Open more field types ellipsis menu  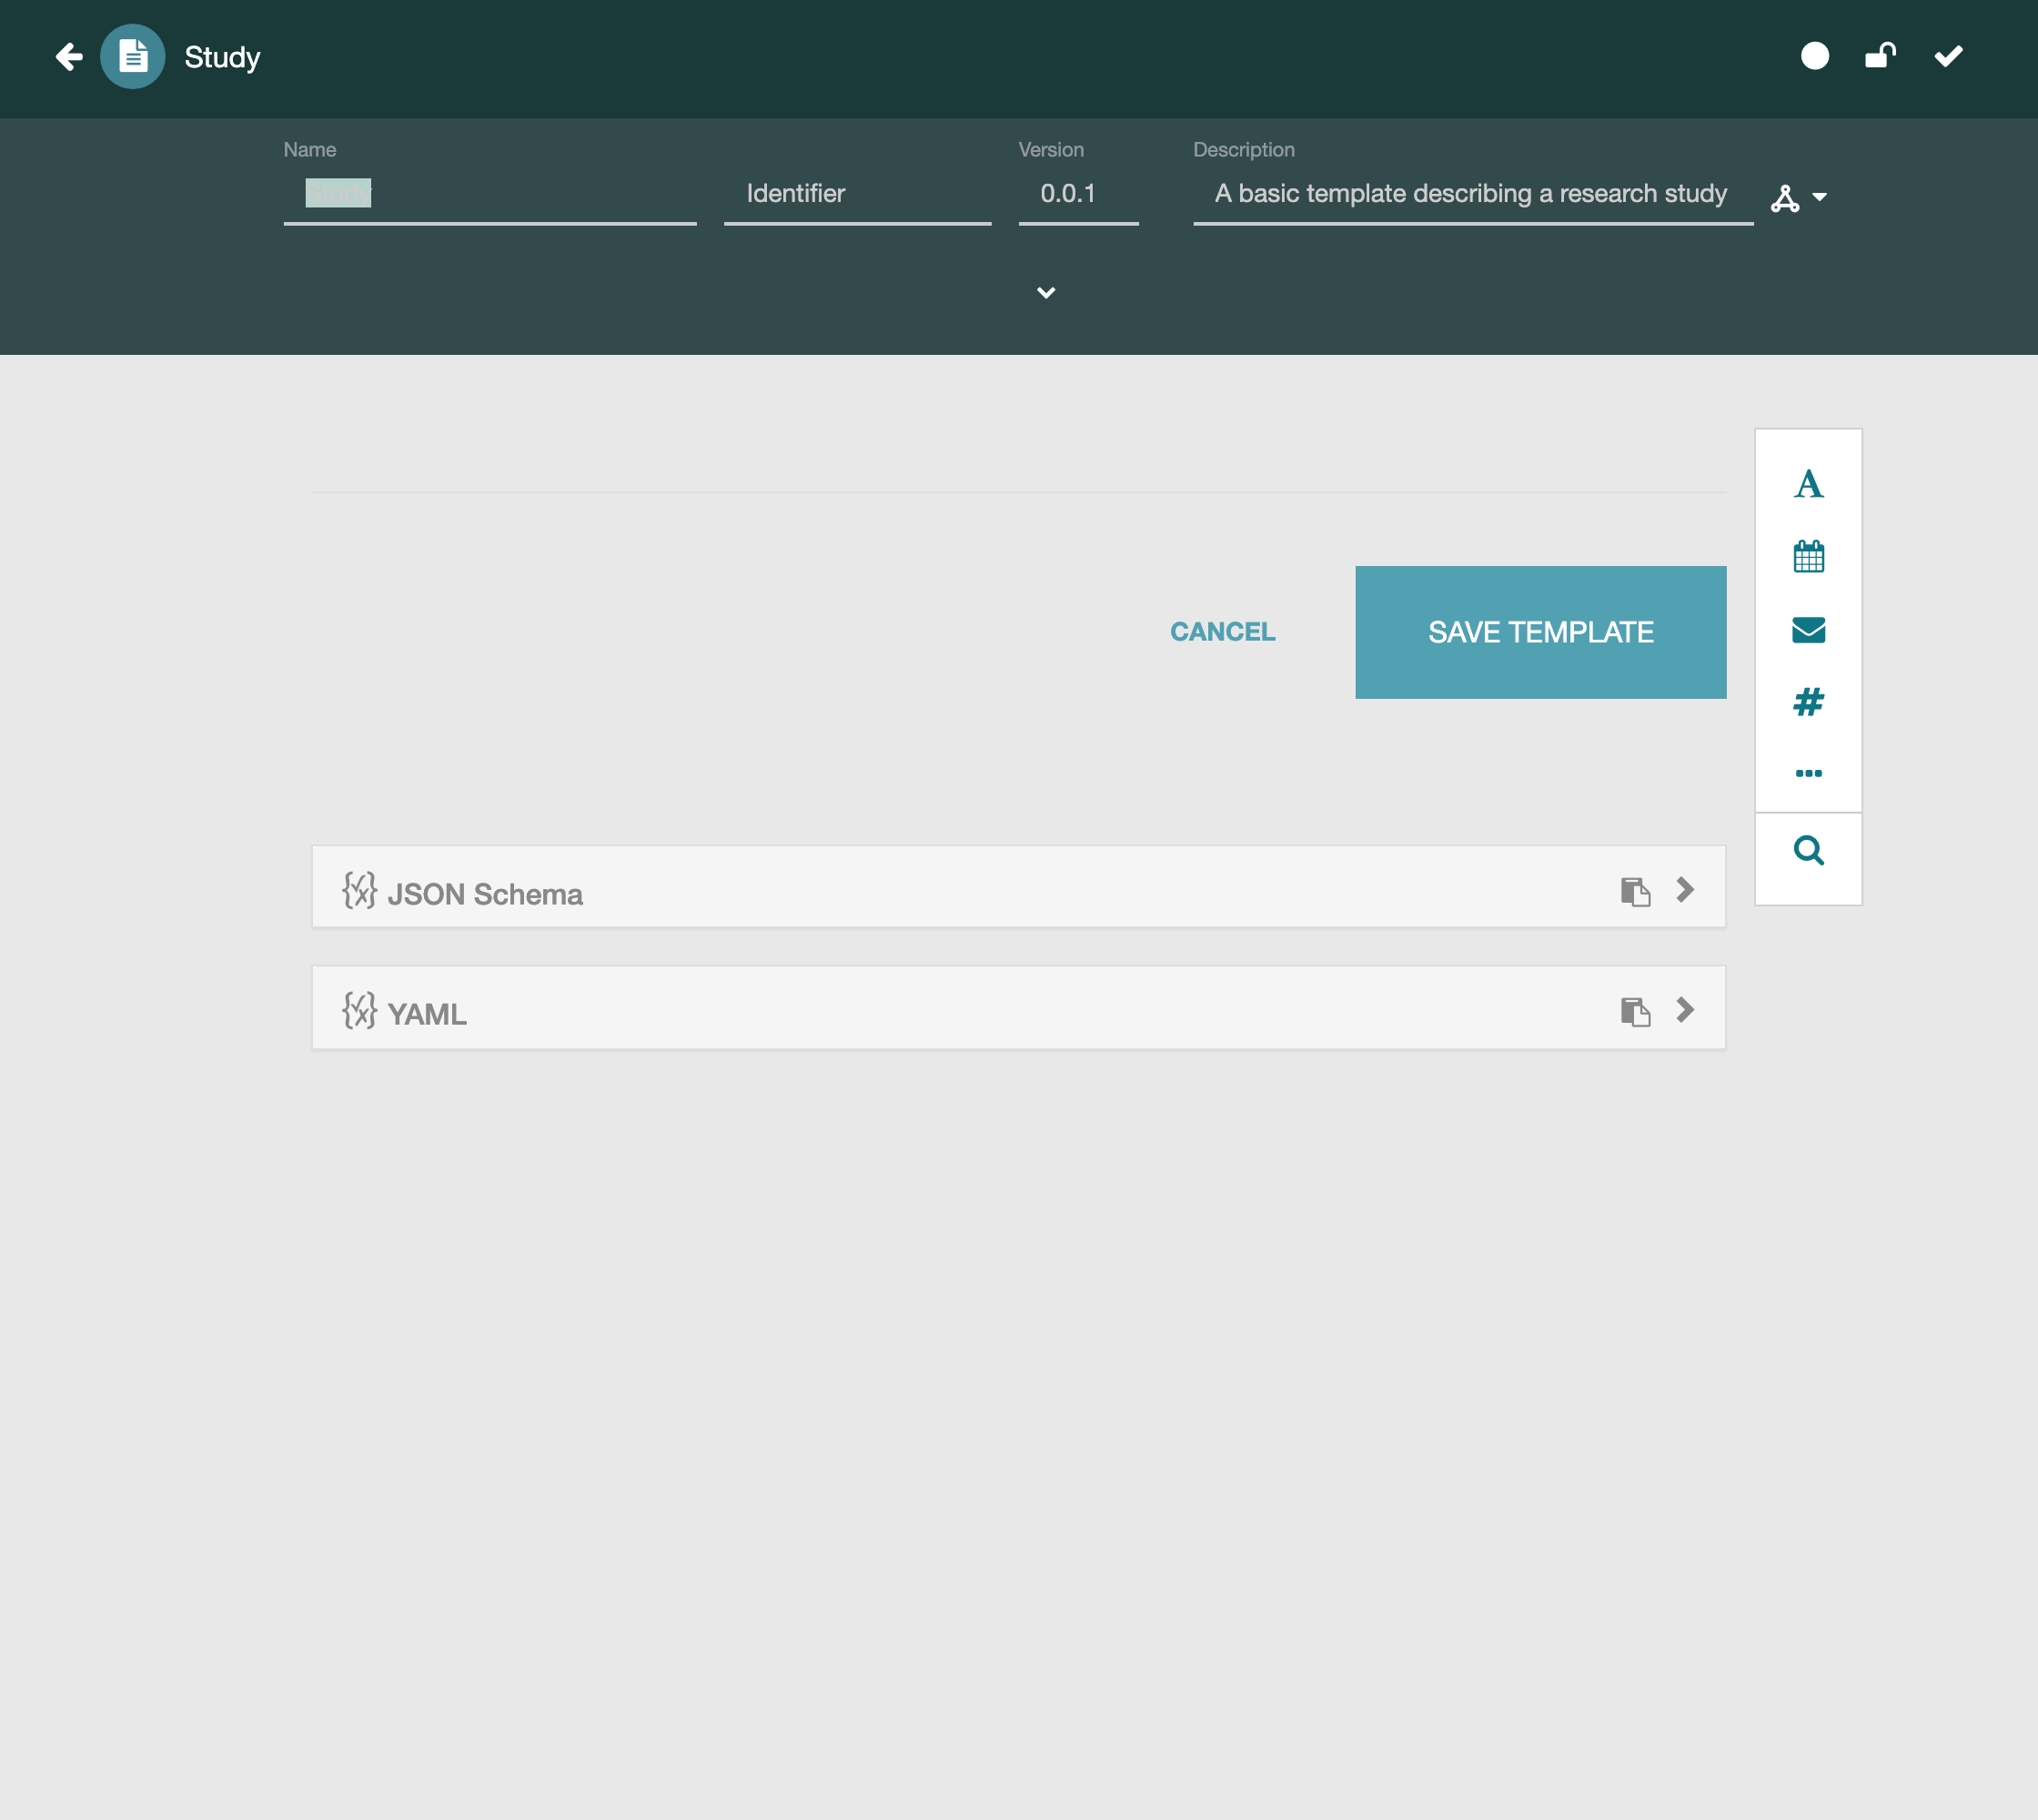[1808, 773]
